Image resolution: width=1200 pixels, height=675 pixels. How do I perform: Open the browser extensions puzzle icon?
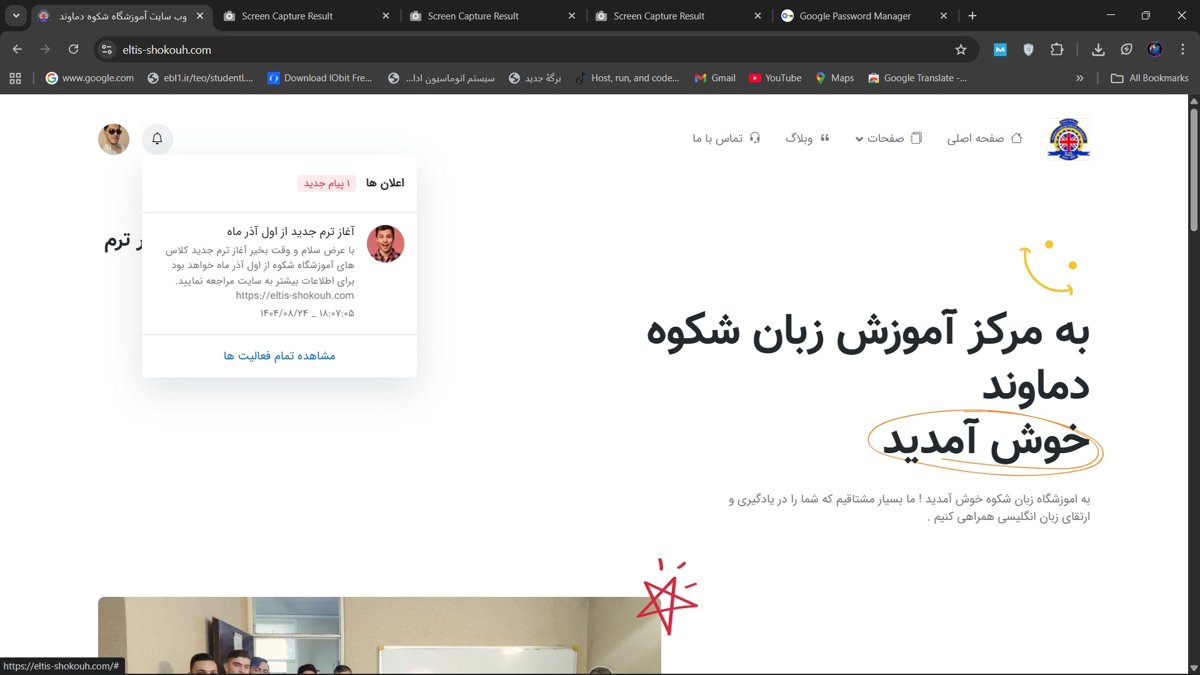(x=1057, y=49)
